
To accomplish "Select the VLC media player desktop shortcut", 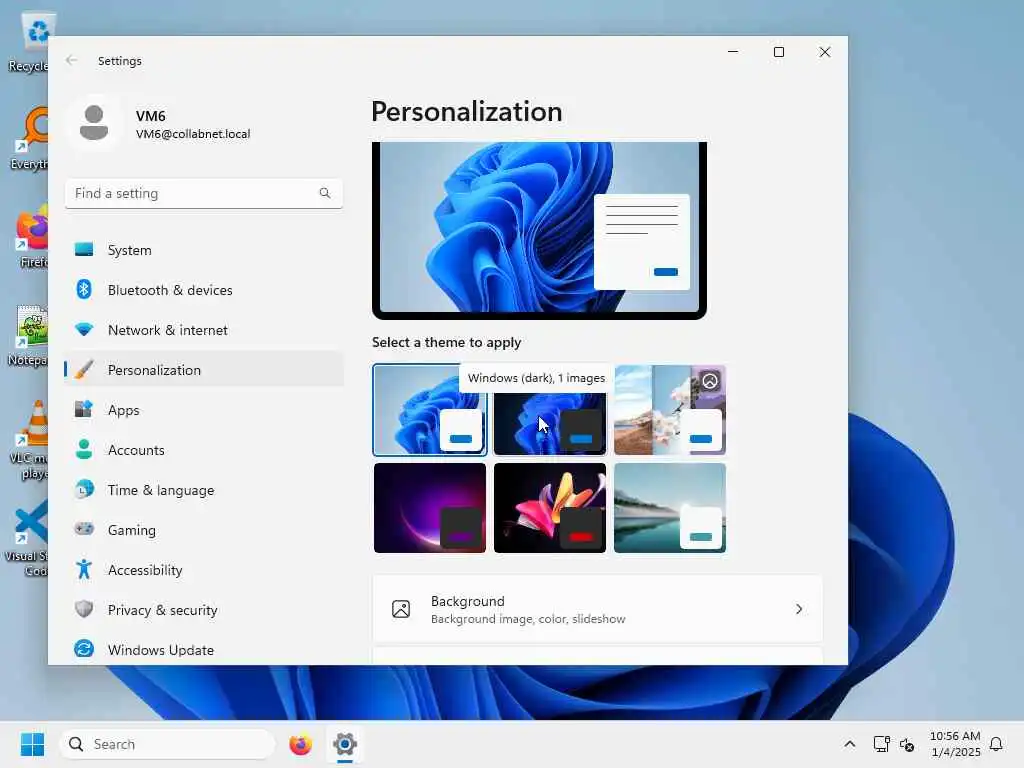I will click(x=29, y=440).
